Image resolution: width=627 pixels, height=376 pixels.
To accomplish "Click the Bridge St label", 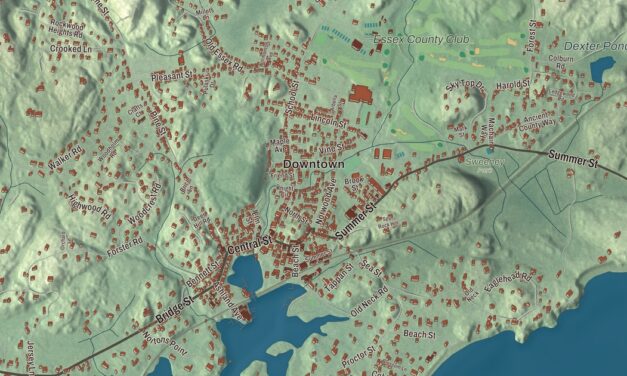I will [x=175, y=309].
